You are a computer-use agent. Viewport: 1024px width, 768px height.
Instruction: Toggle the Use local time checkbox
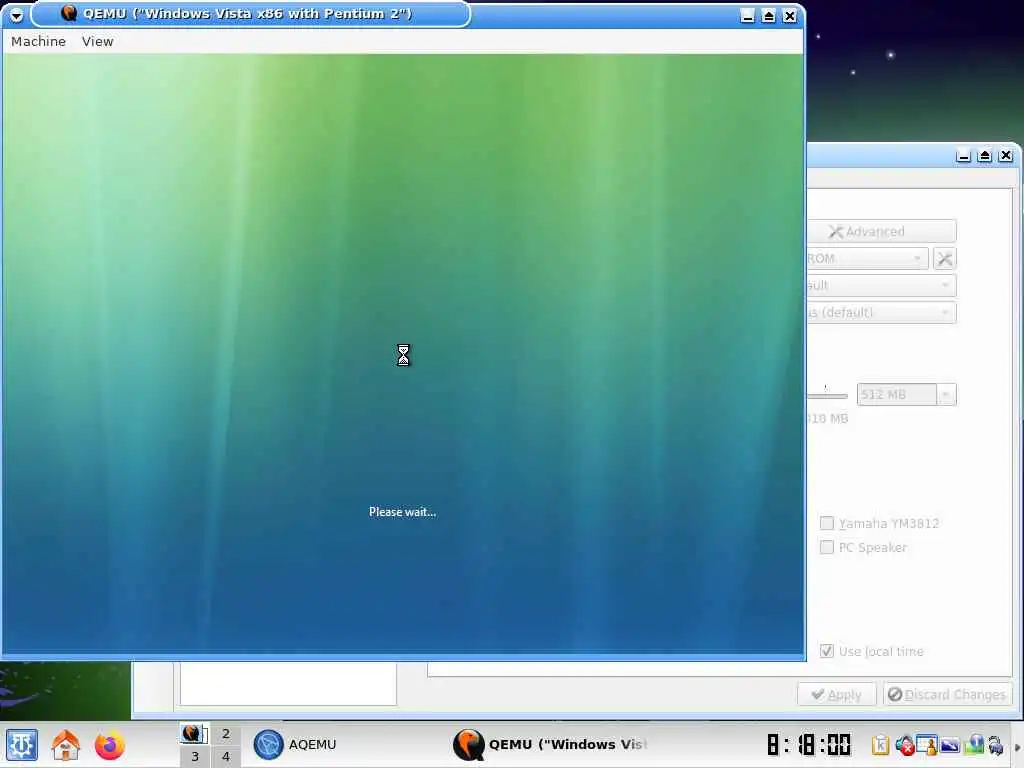point(827,651)
